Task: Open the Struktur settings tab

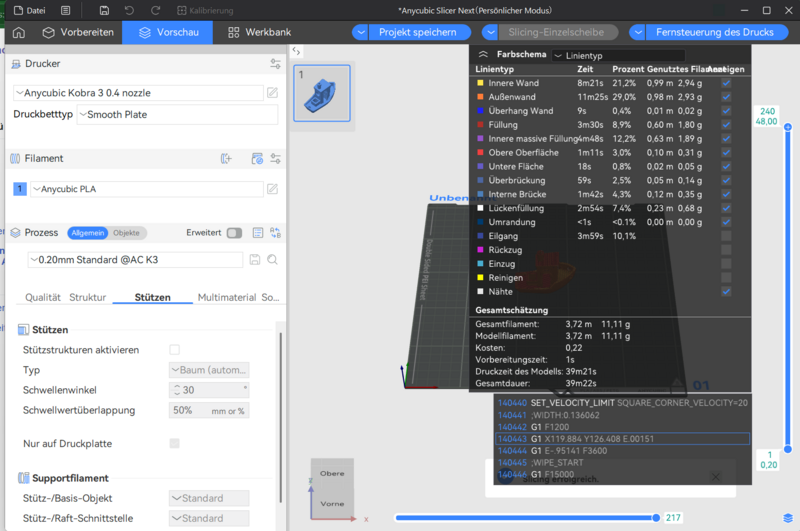Action: tap(88, 297)
